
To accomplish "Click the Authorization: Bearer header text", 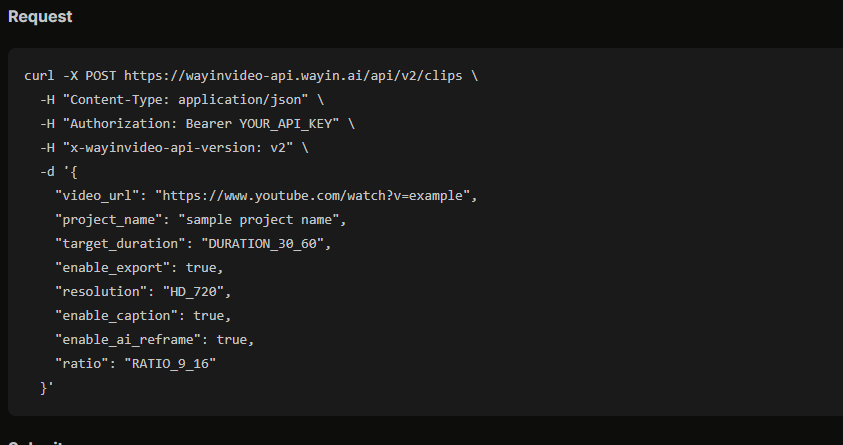I will click(x=151, y=124).
